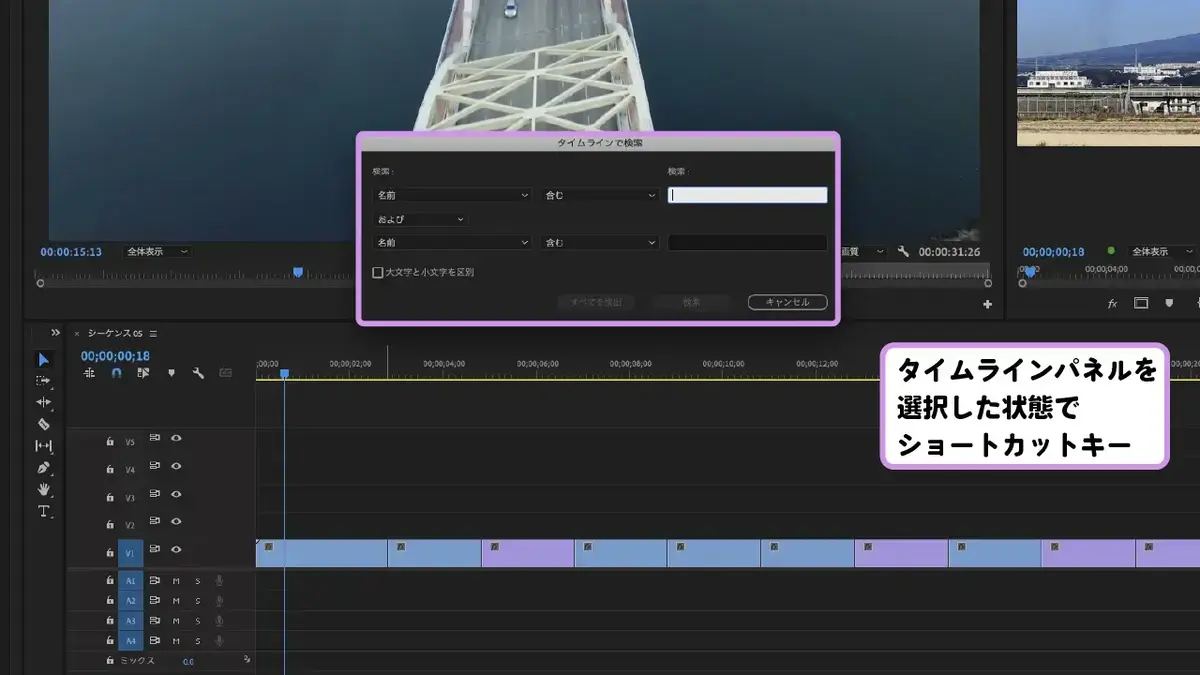The image size is (1200, 675).
Task: Click the キャンセル button
Action: (x=787, y=302)
